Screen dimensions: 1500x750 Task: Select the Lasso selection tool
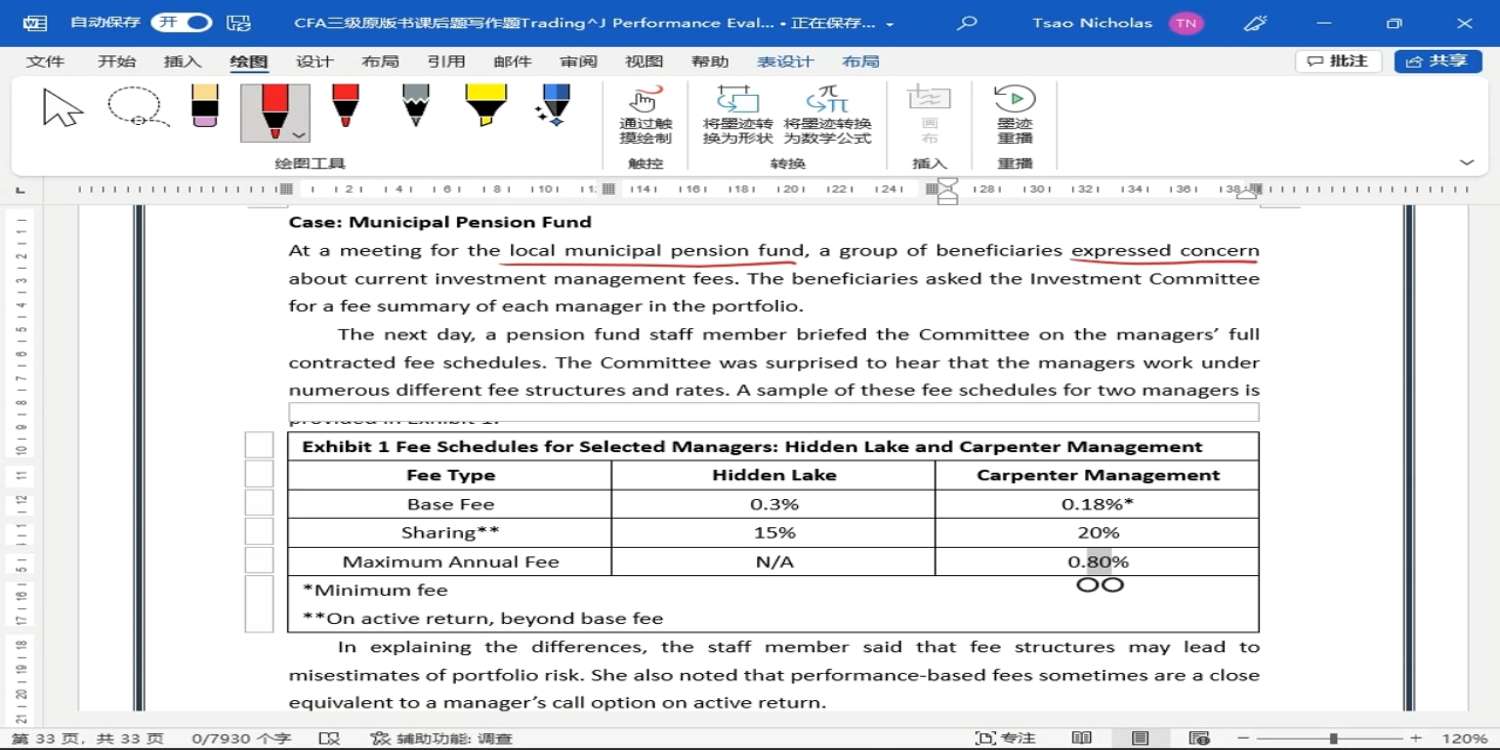[137, 107]
